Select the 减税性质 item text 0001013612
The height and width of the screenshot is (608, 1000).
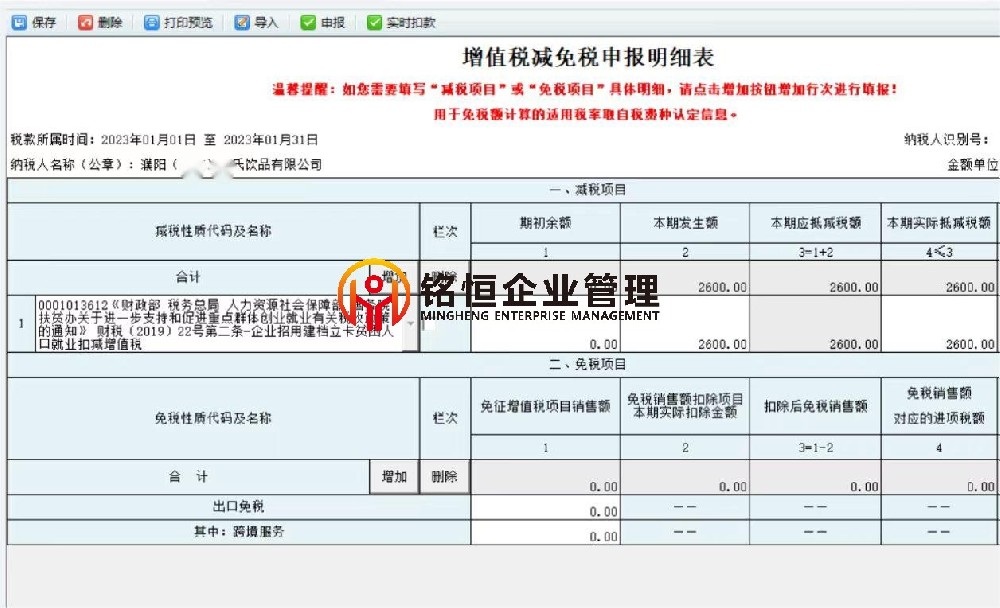(215, 325)
